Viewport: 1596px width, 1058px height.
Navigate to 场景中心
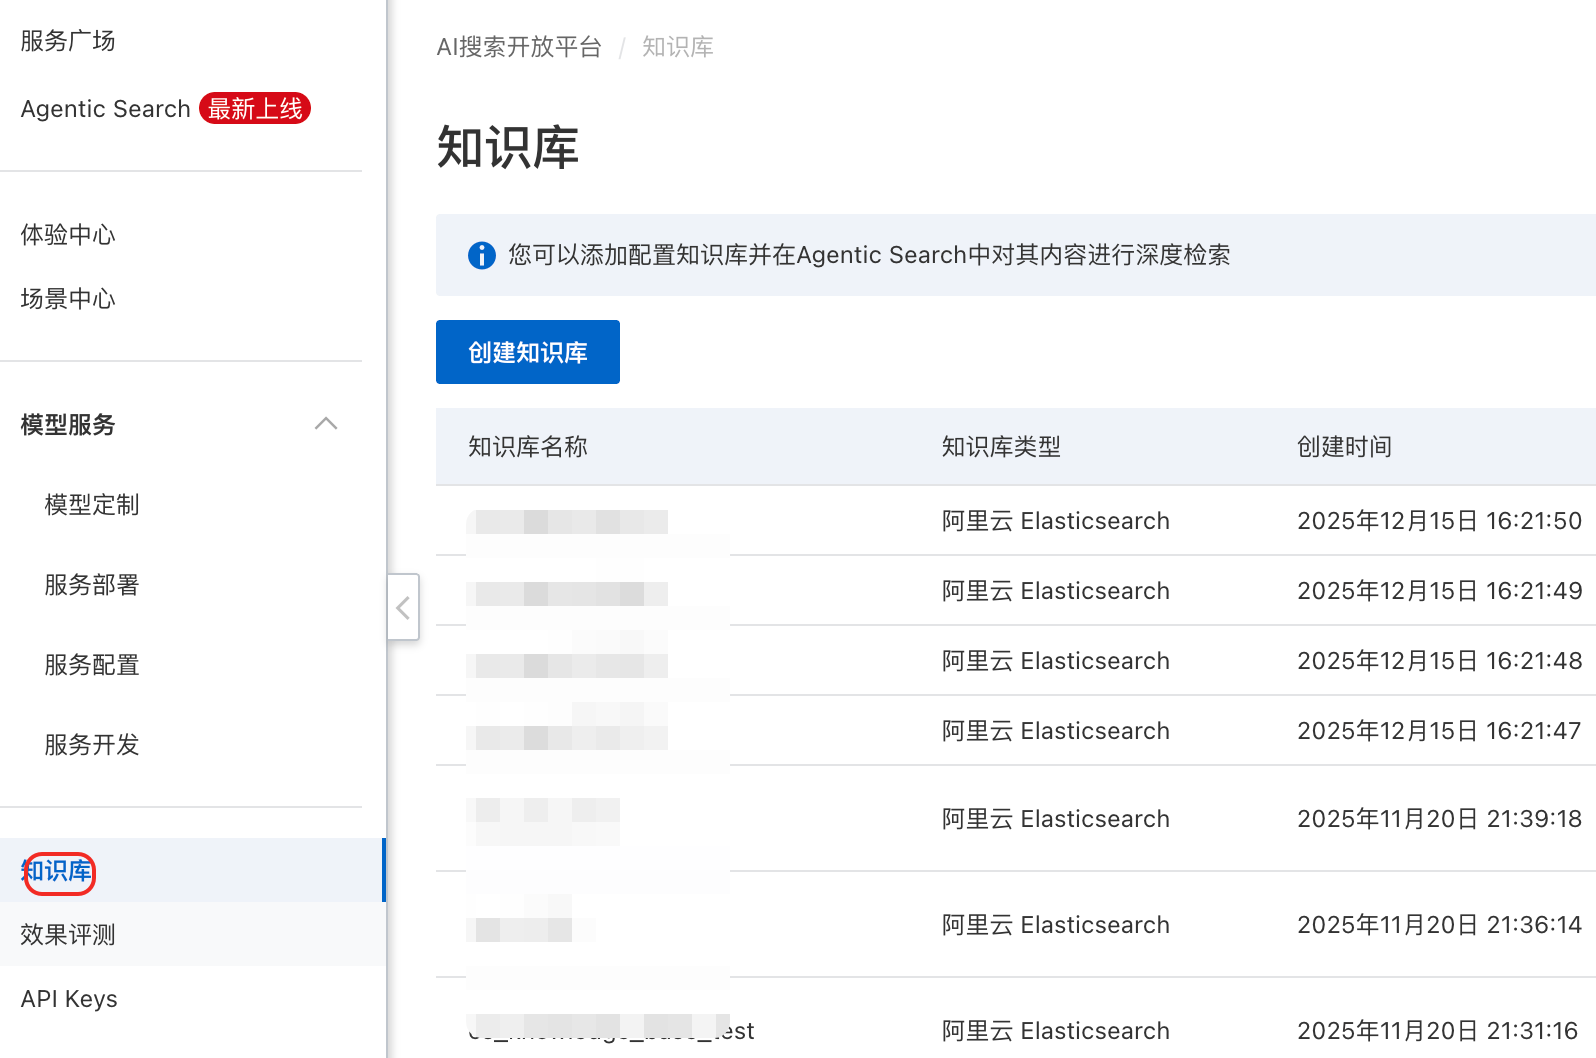68,299
